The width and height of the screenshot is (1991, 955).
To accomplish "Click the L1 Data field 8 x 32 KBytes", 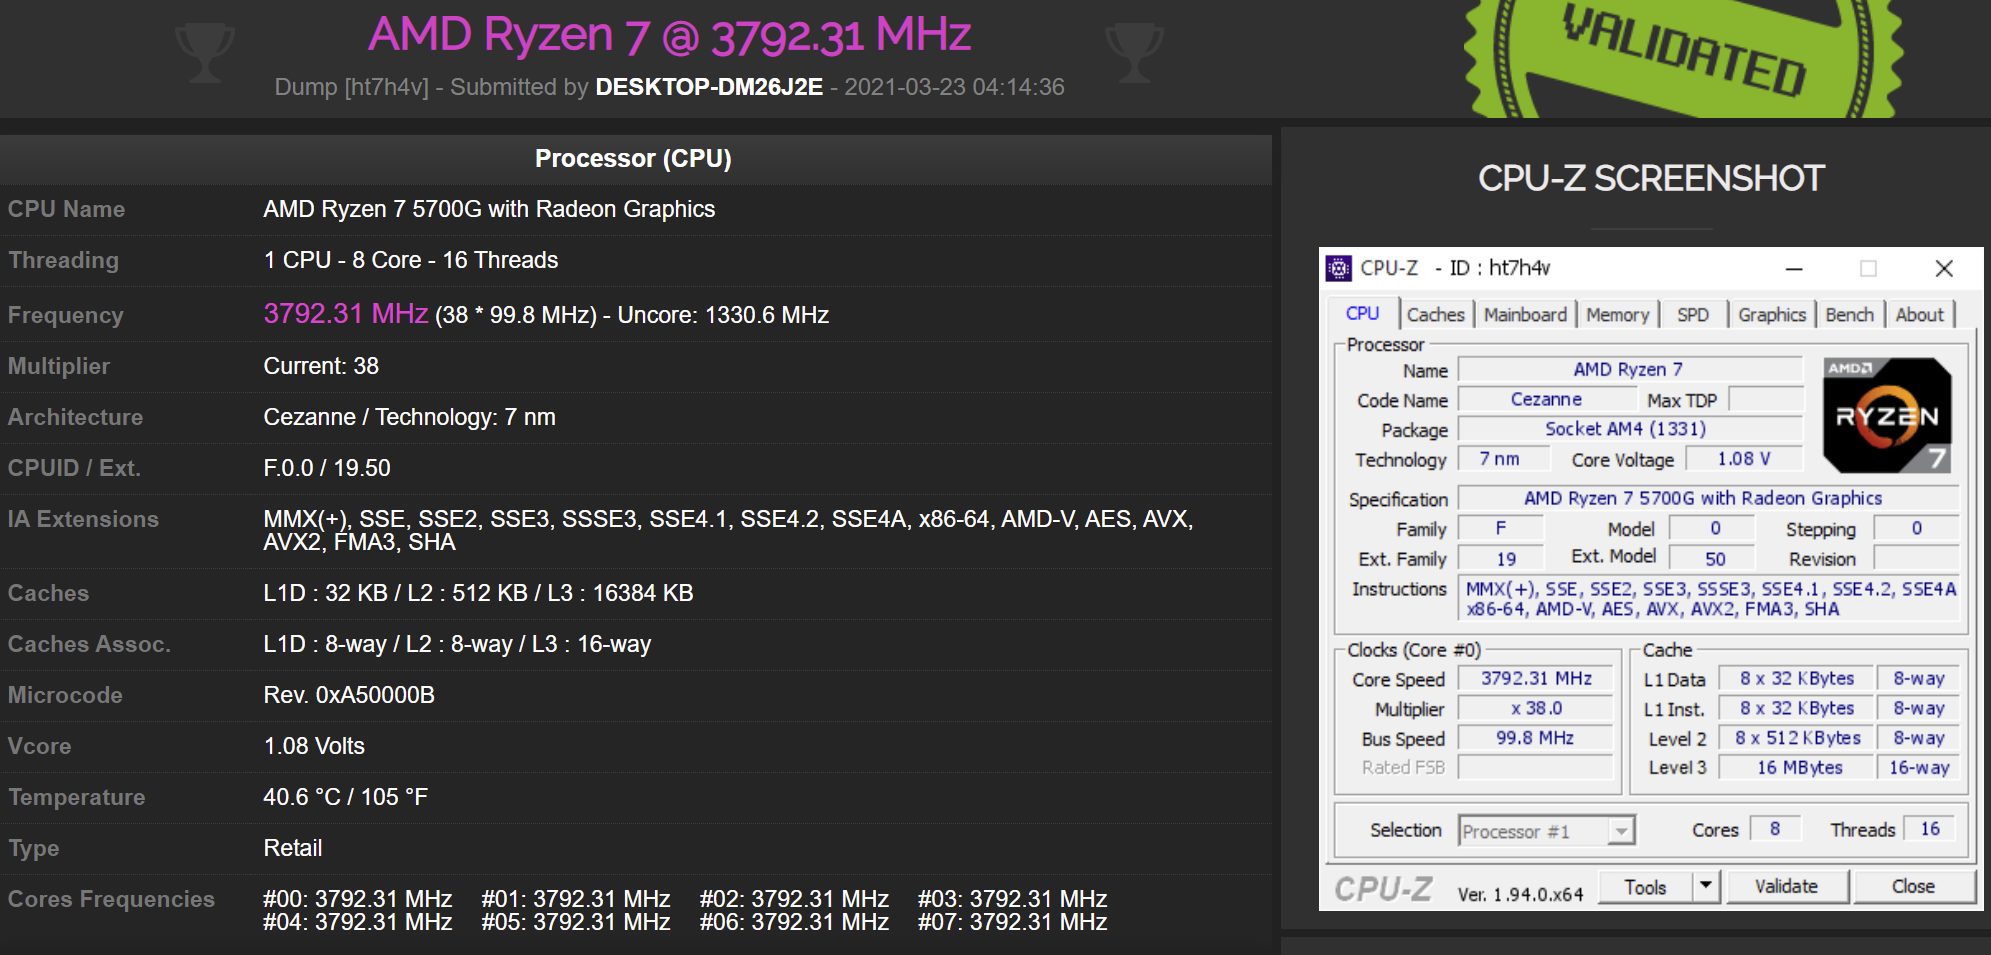I will coord(1797,679).
